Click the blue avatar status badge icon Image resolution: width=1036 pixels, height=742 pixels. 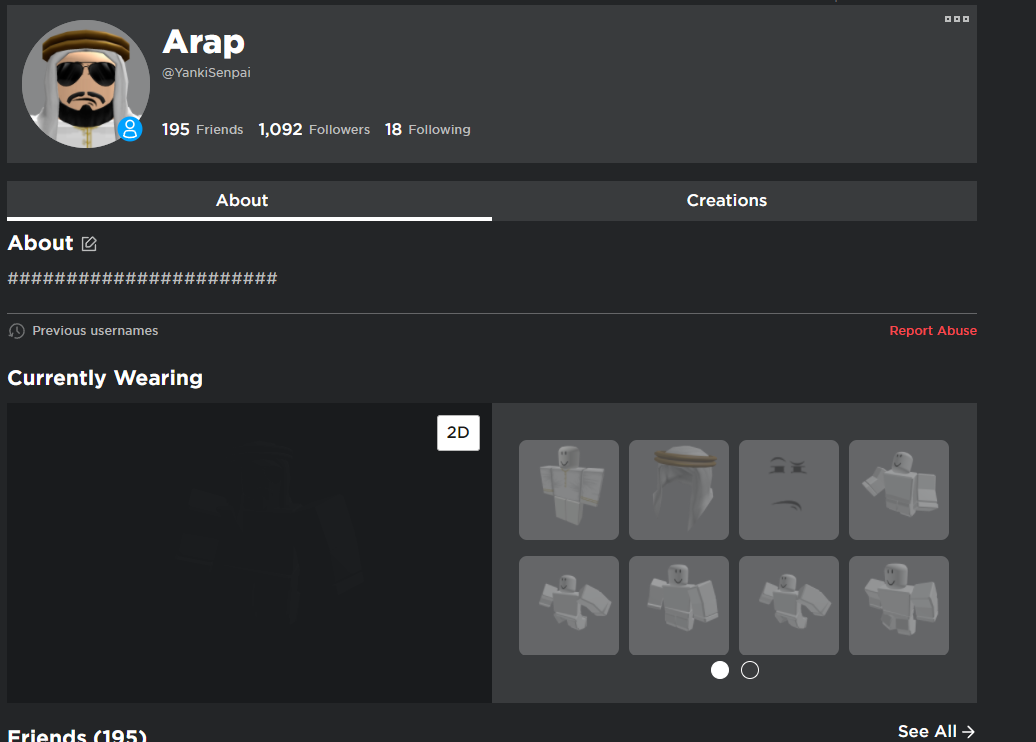click(130, 129)
